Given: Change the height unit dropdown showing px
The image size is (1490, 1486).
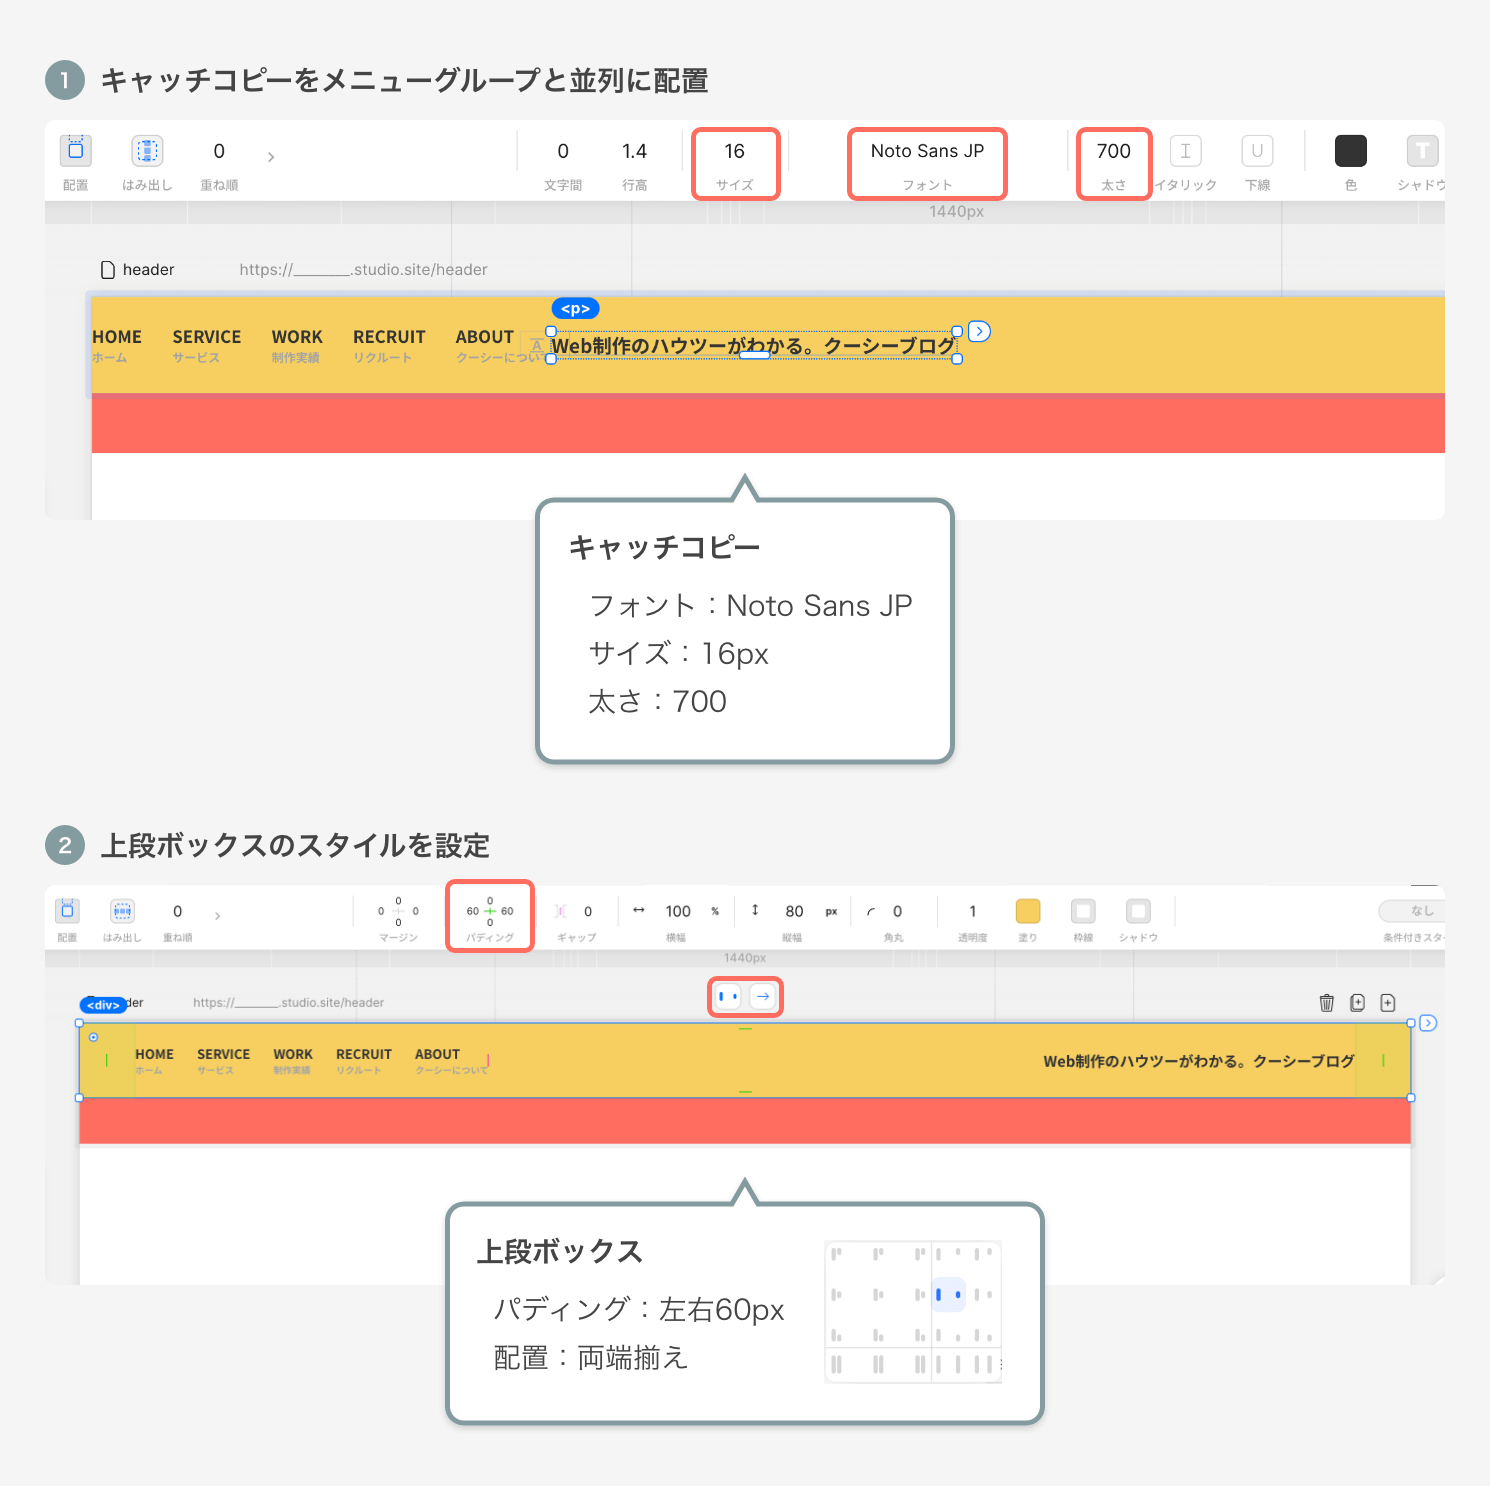Looking at the screenshot, I should [x=831, y=911].
